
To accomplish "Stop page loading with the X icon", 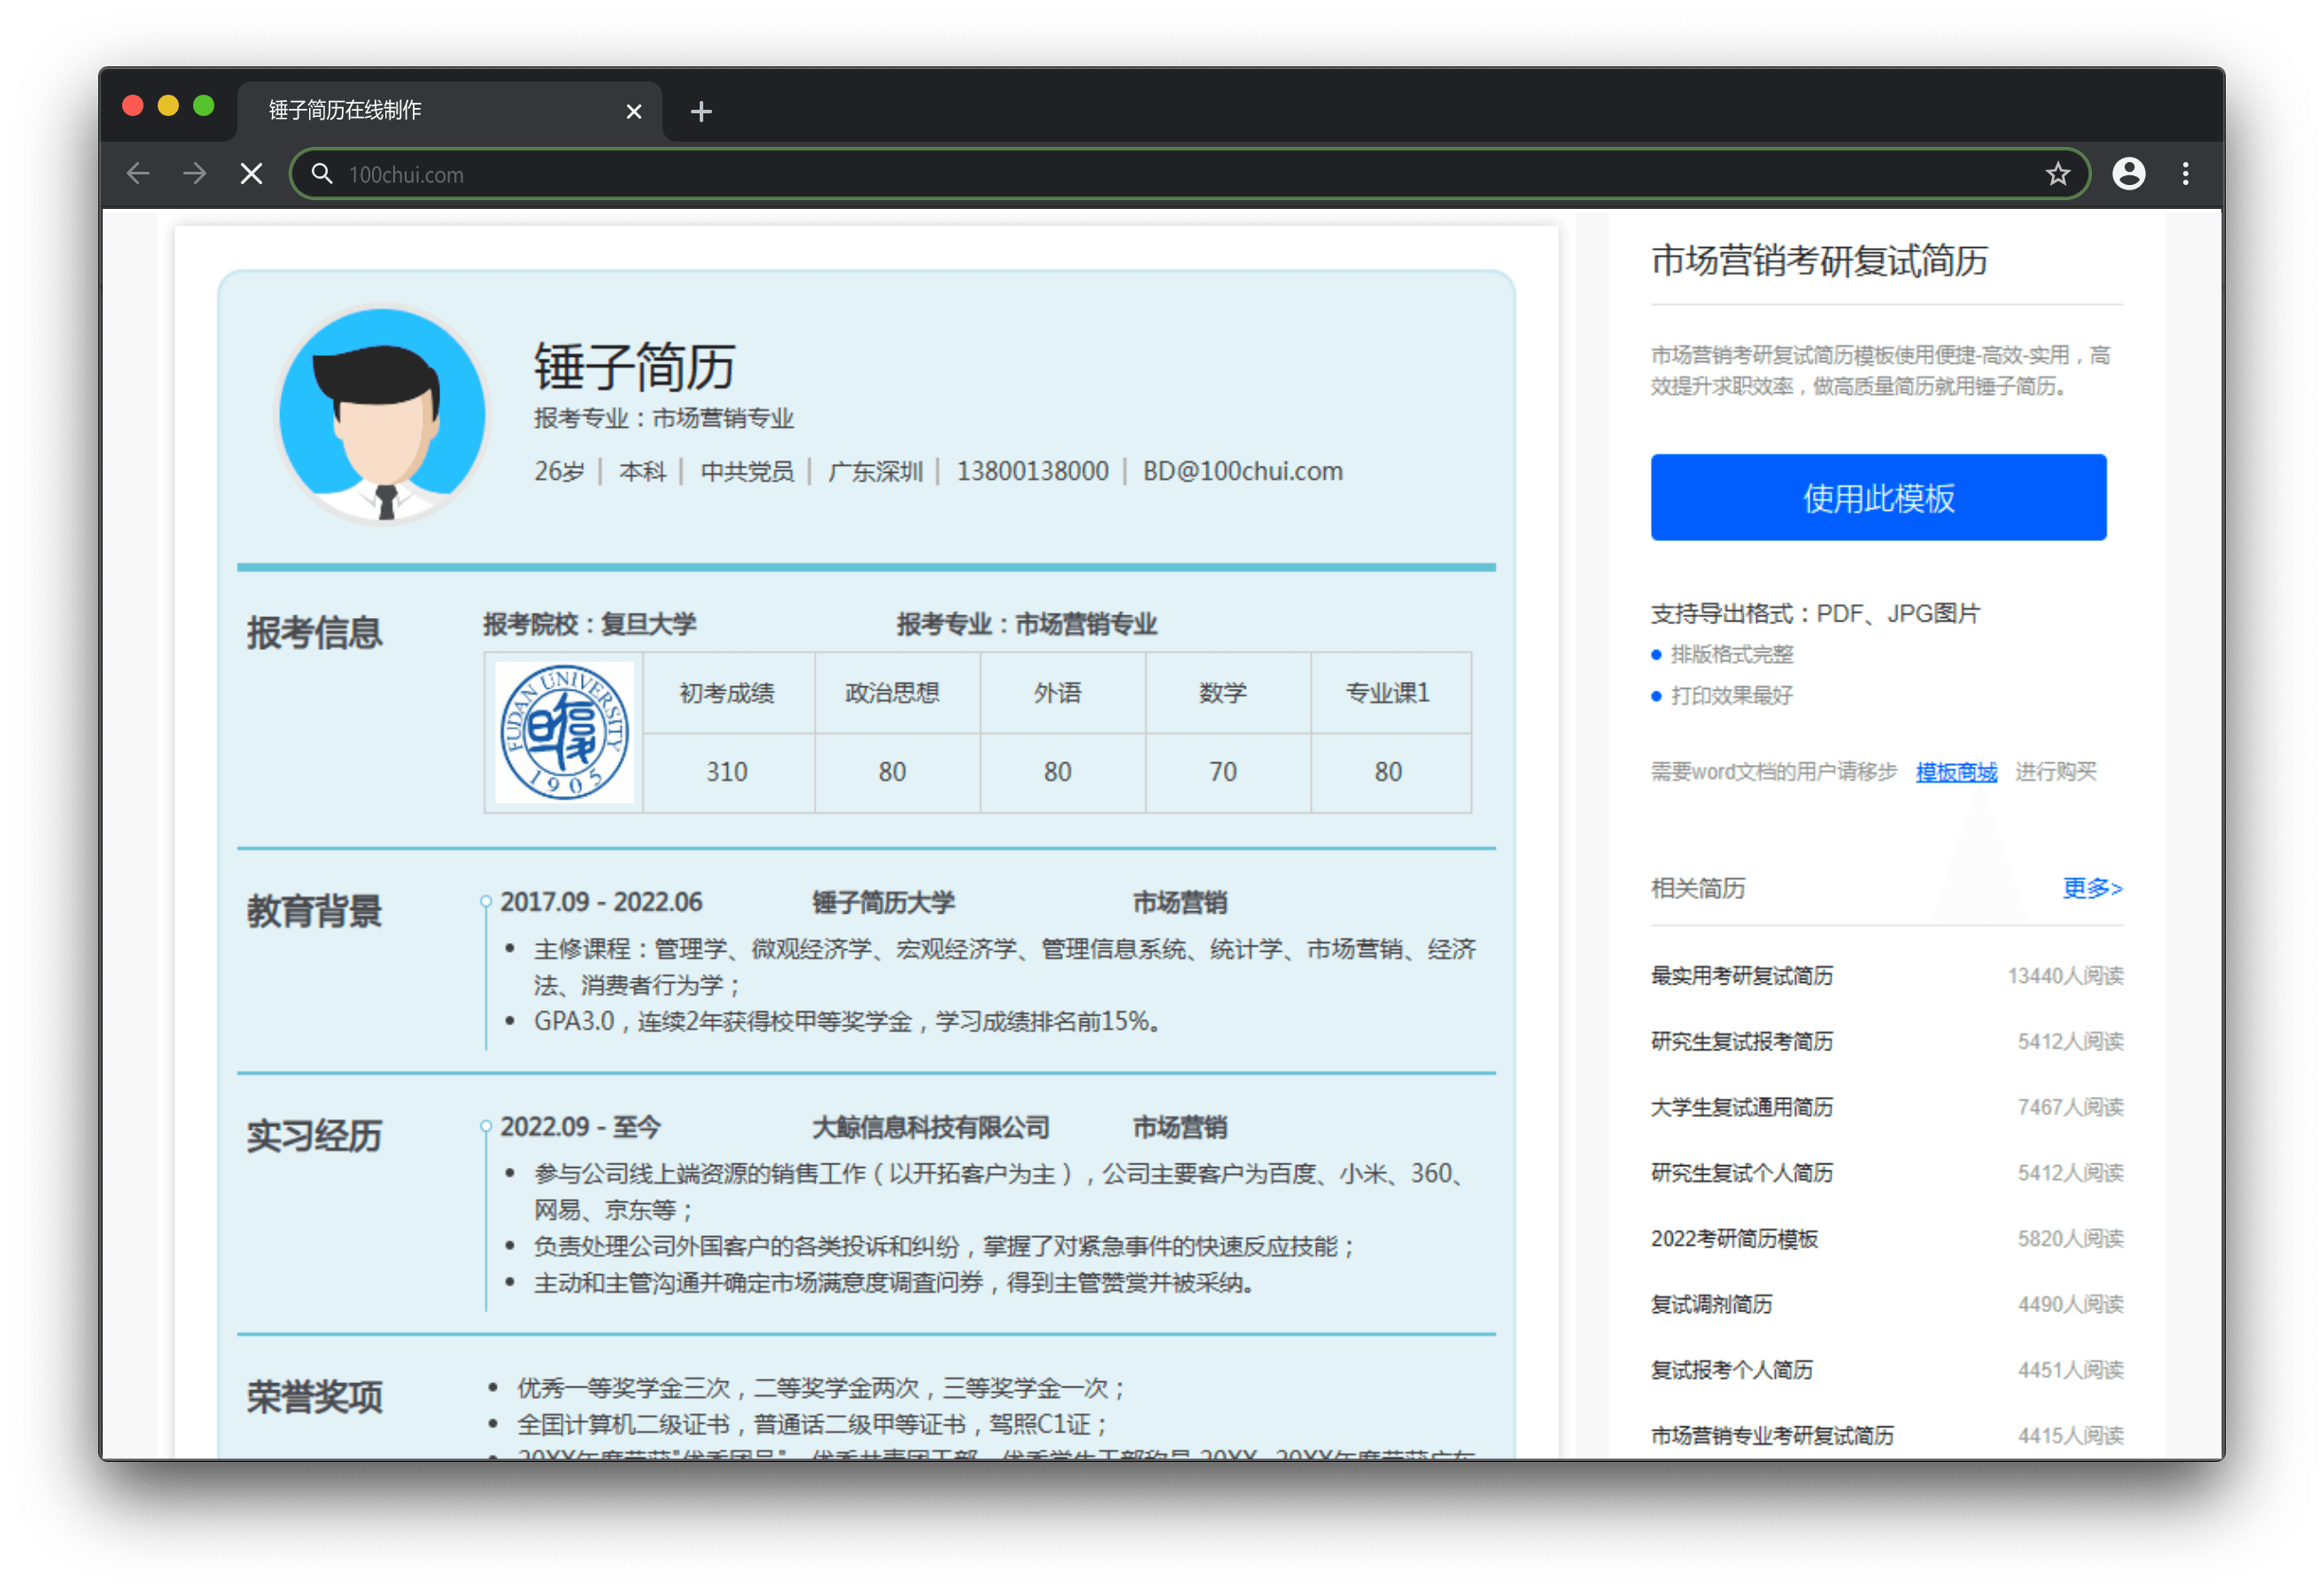I will [x=252, y=174].
